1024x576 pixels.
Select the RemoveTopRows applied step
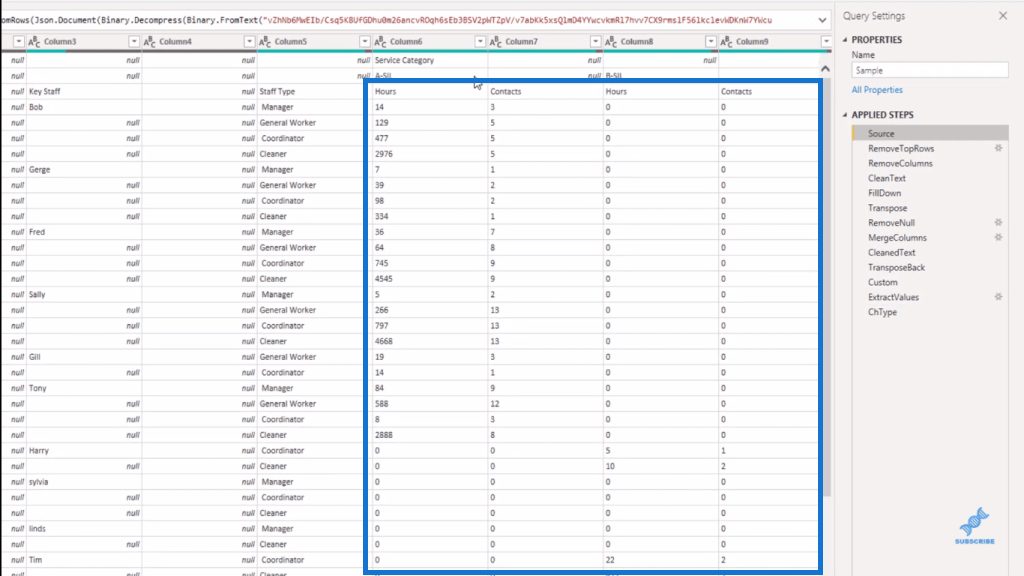point(901,148)
